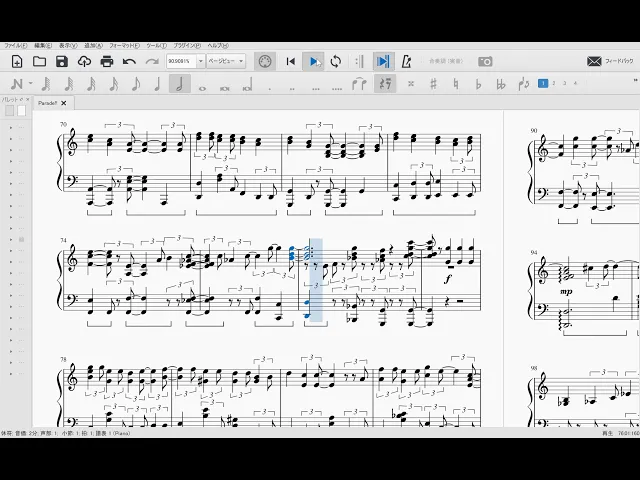Toggle rest input
This screenshot has height=480, width=640.
point(385,84)
